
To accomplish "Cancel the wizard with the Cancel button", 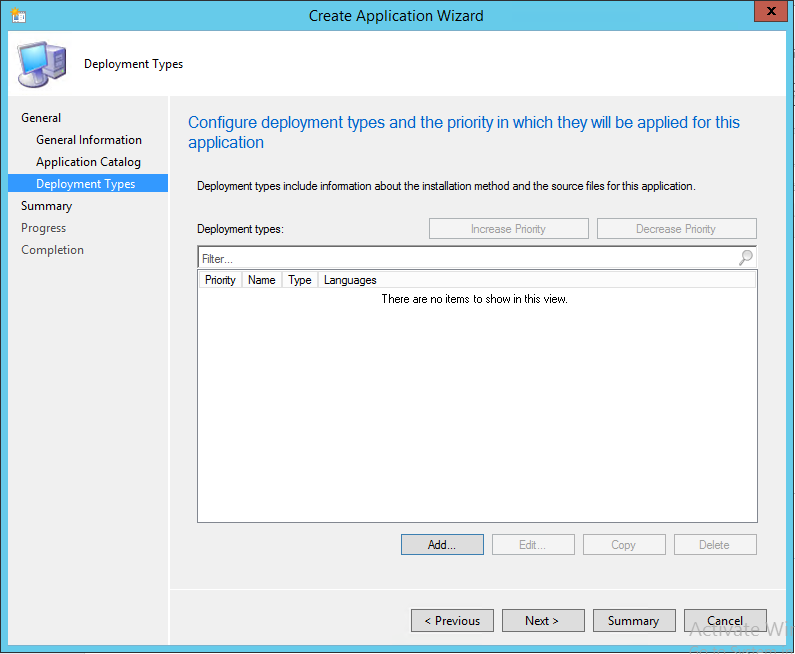I will [725, 621].
